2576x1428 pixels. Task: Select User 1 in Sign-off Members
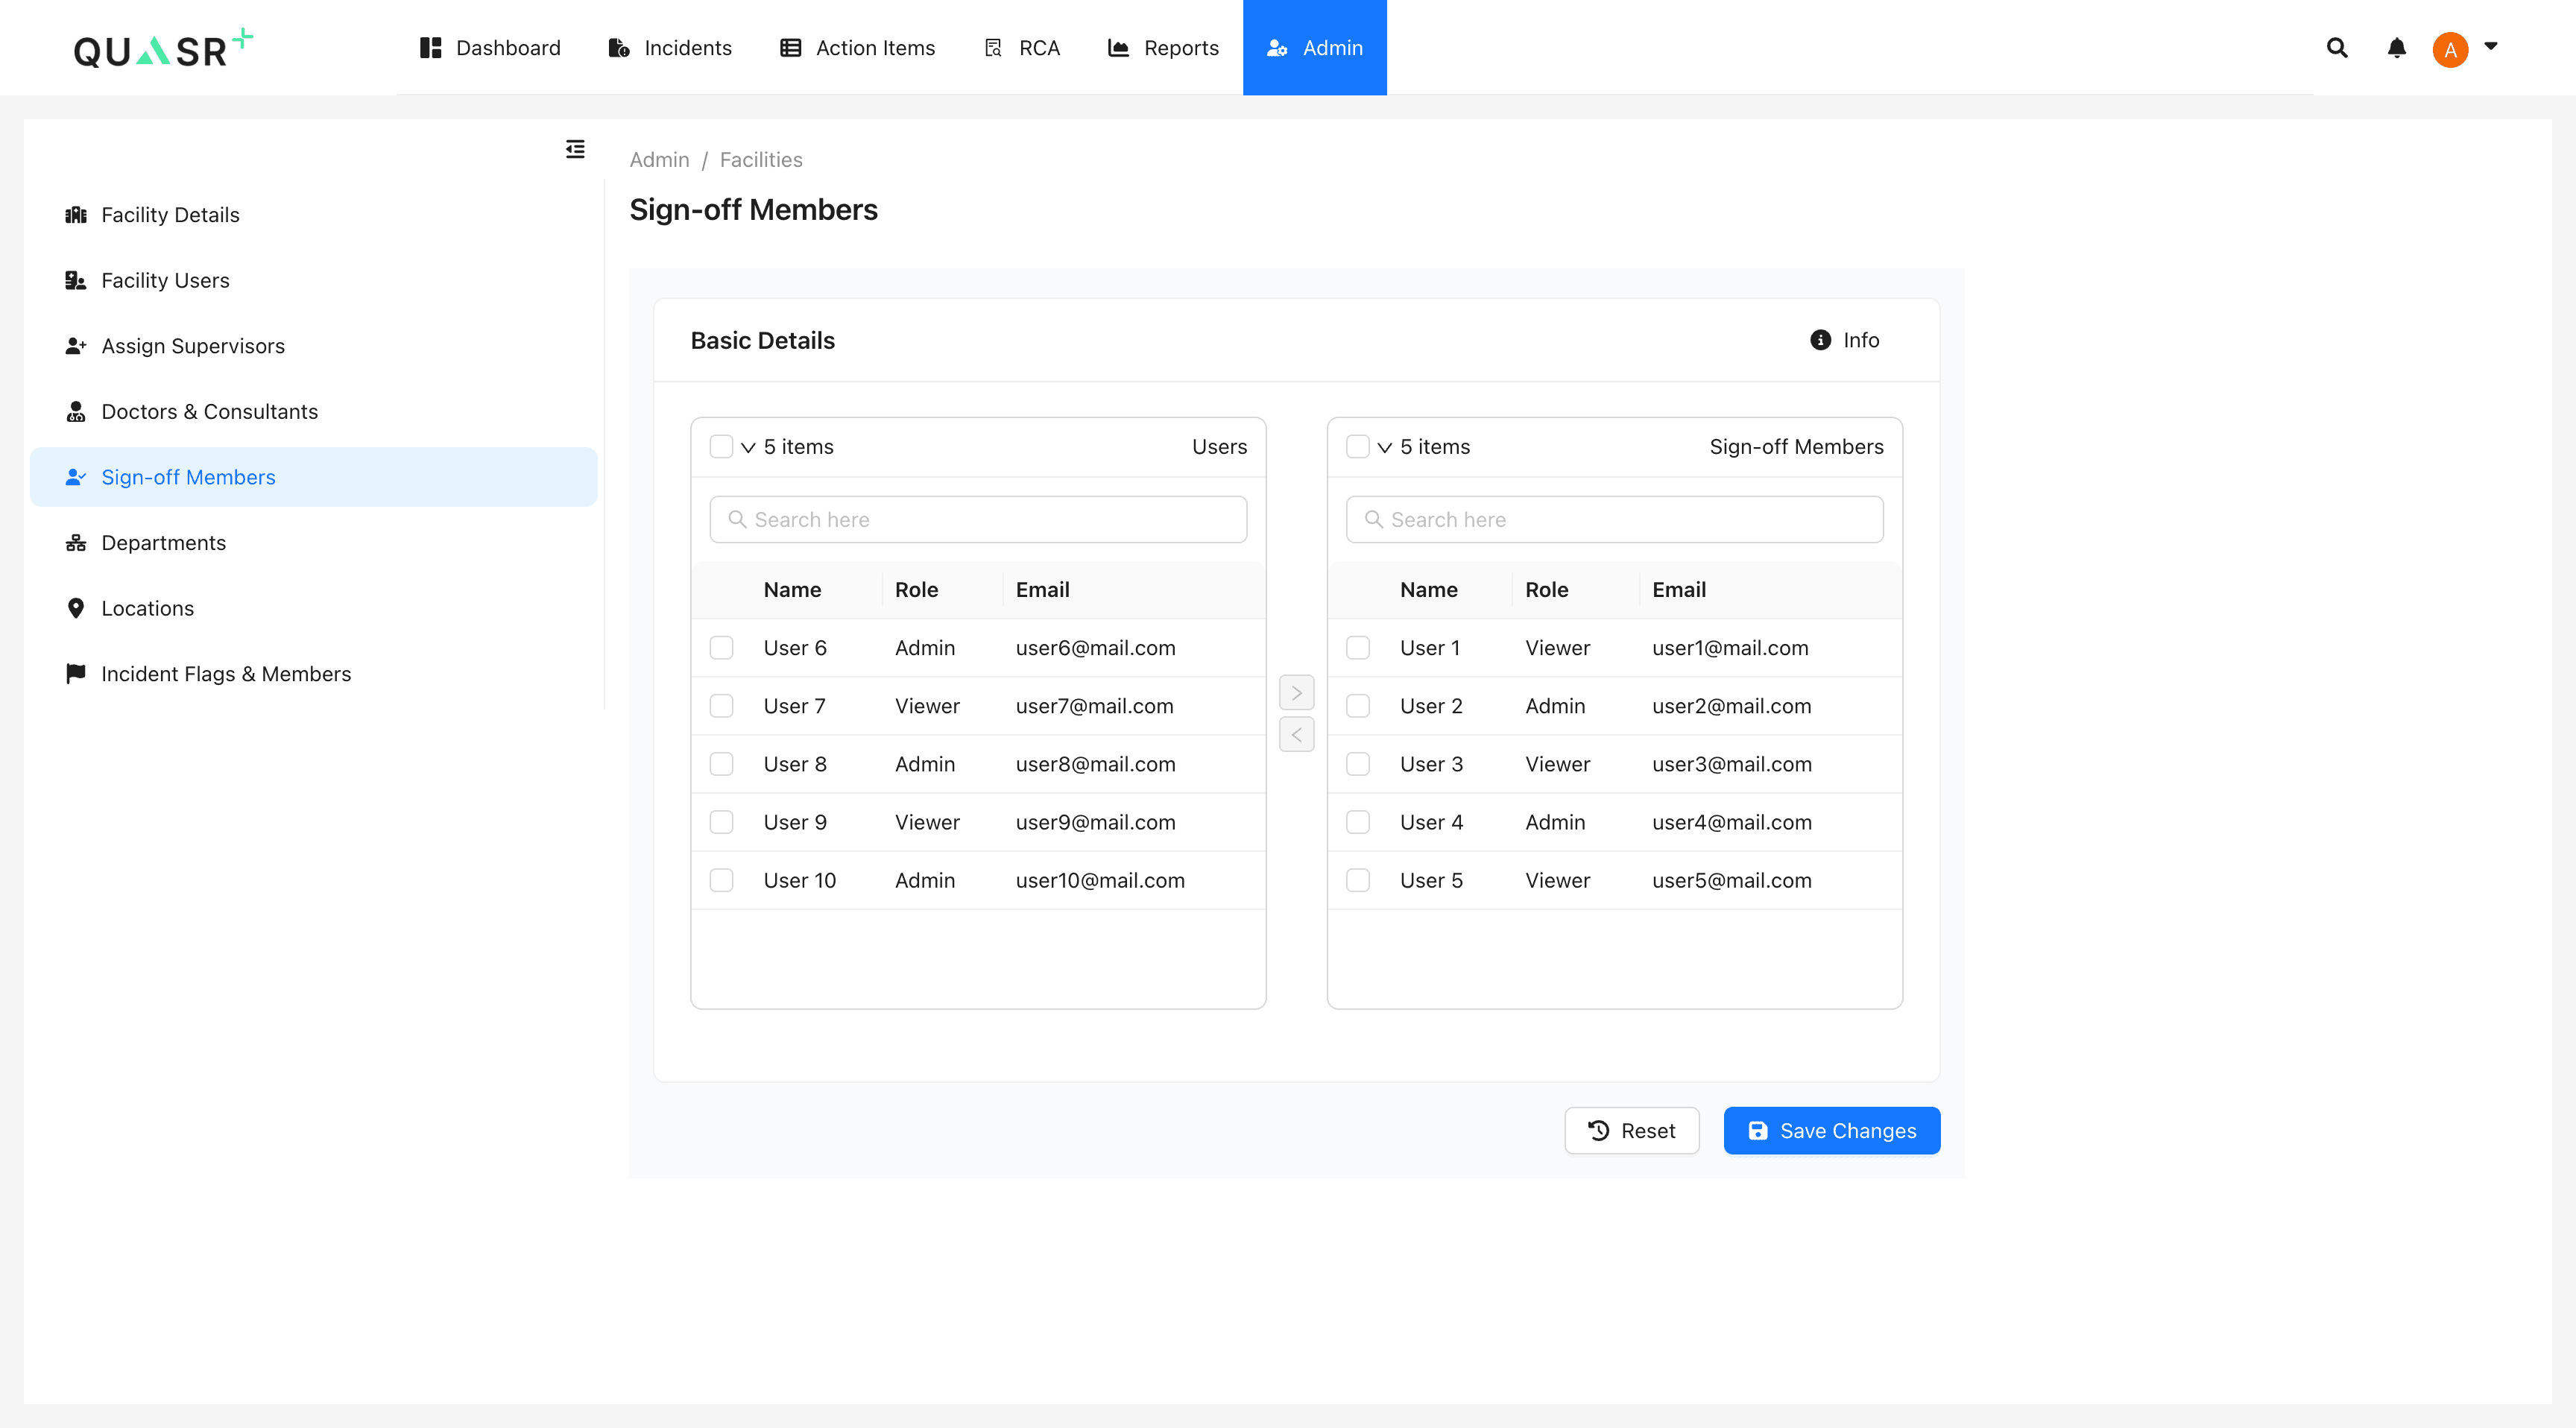pos(1358,648)
